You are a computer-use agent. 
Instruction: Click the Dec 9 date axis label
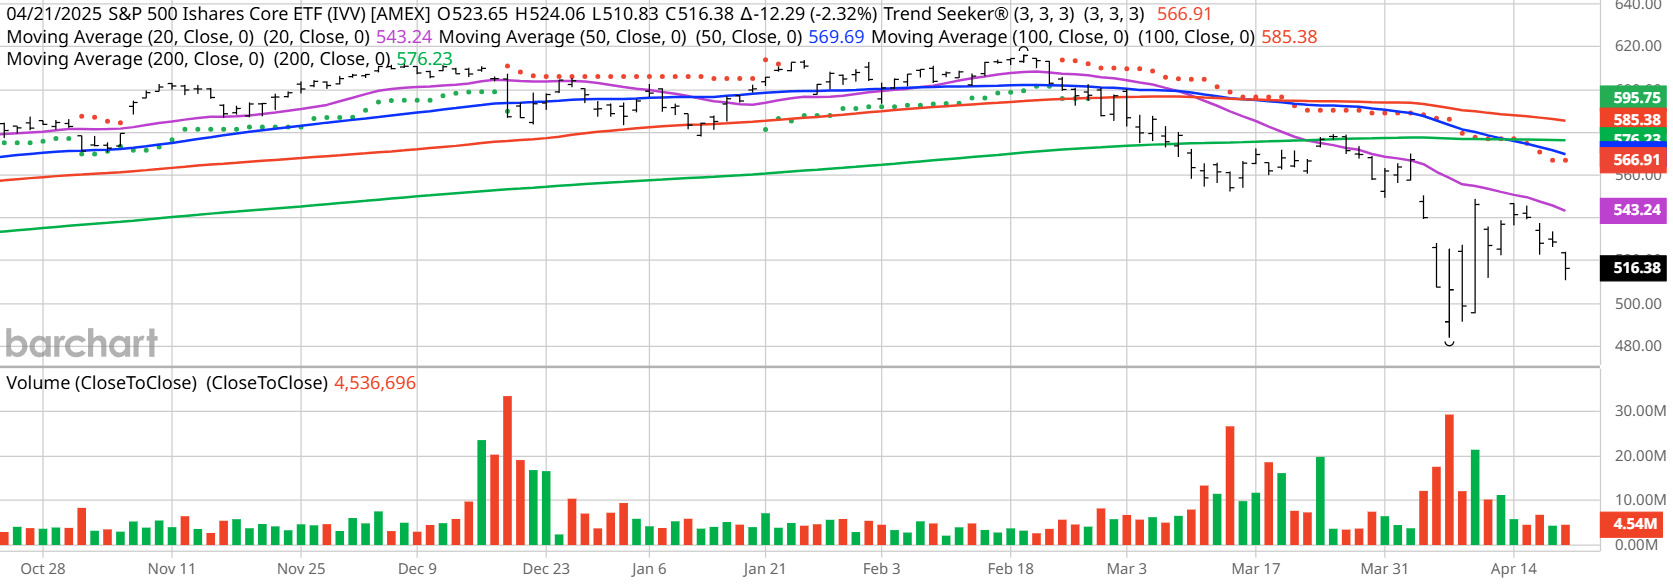tap(417, 568)
